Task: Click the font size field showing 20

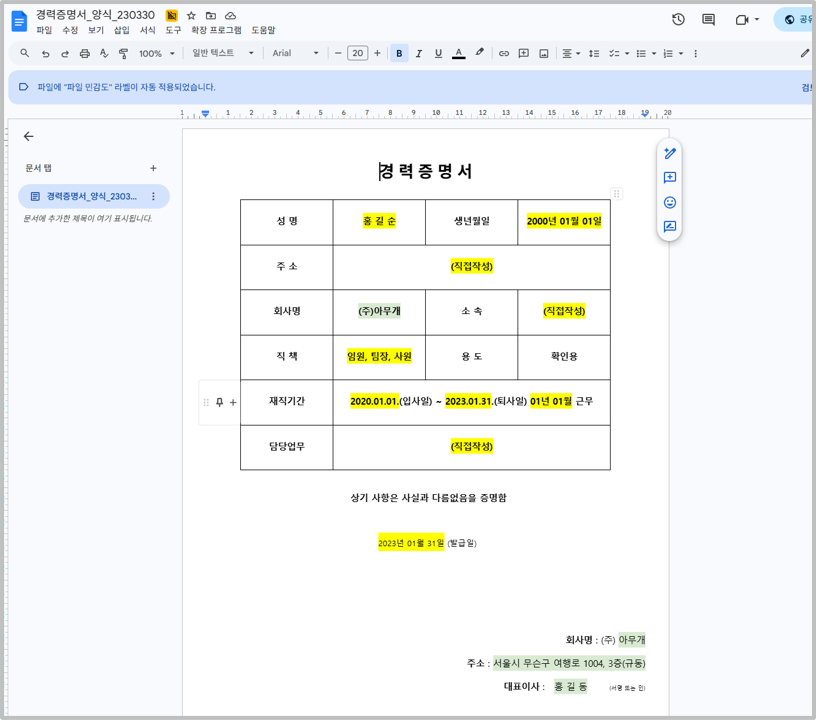Action: coord(358,53)
